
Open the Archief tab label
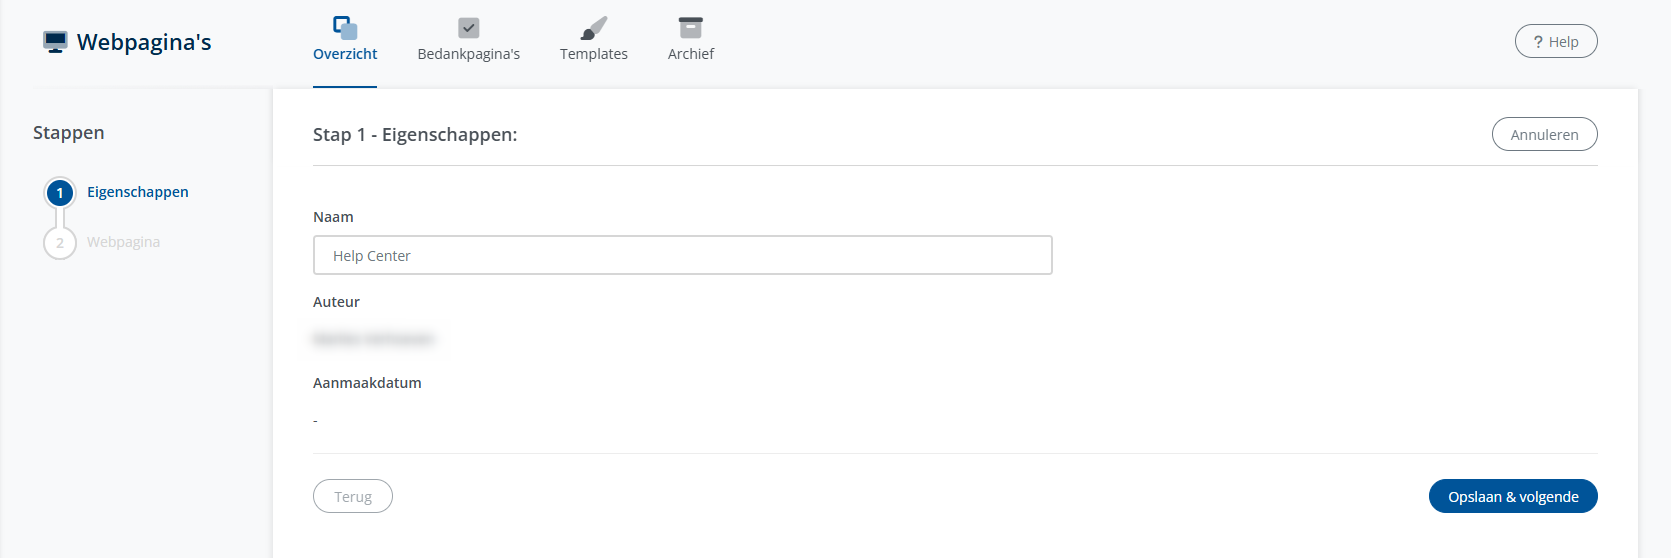click(691, 54)
